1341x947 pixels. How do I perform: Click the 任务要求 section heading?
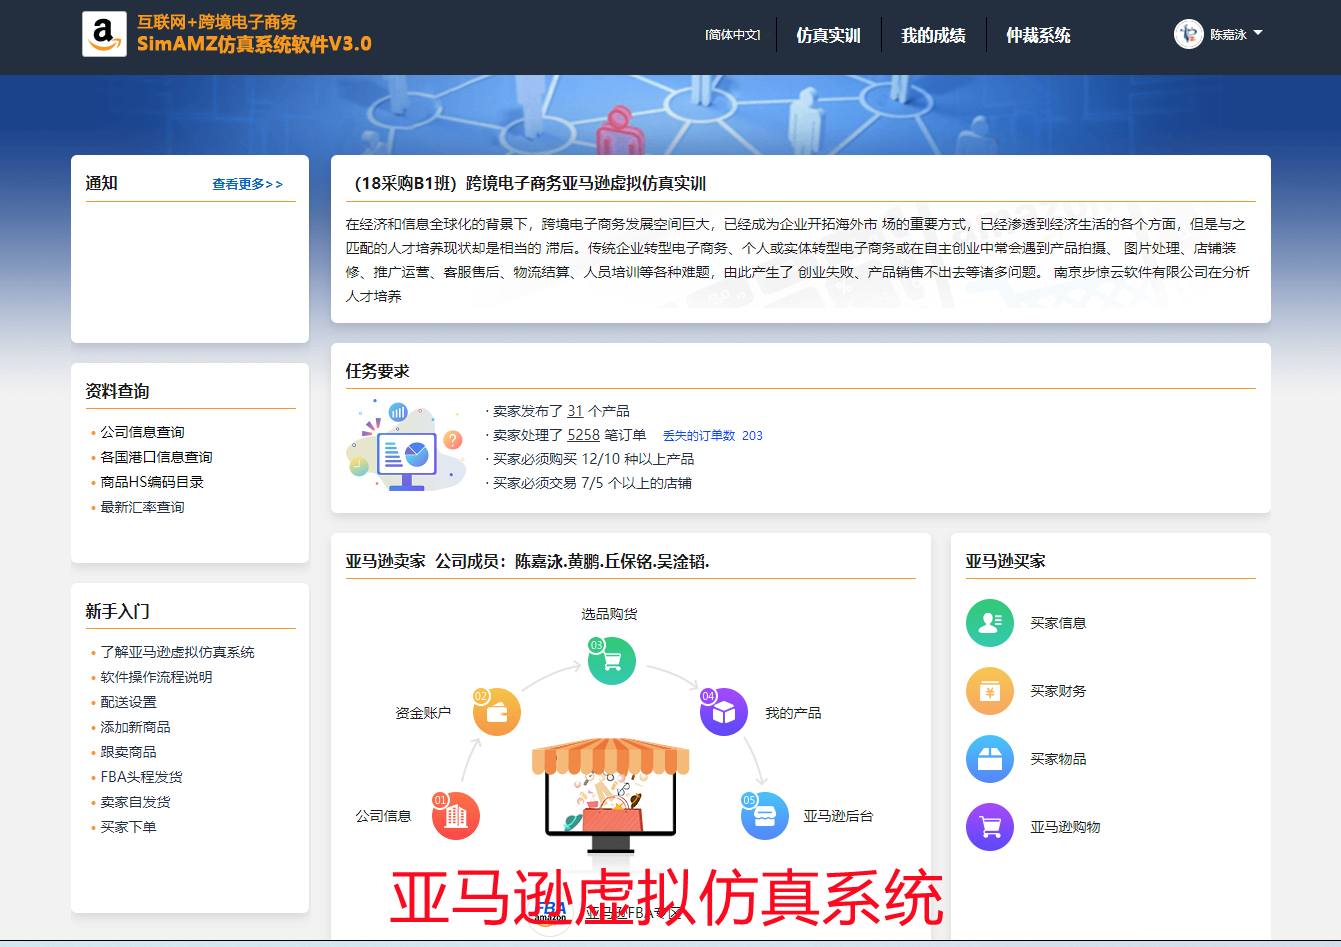(x=377, y=371)
